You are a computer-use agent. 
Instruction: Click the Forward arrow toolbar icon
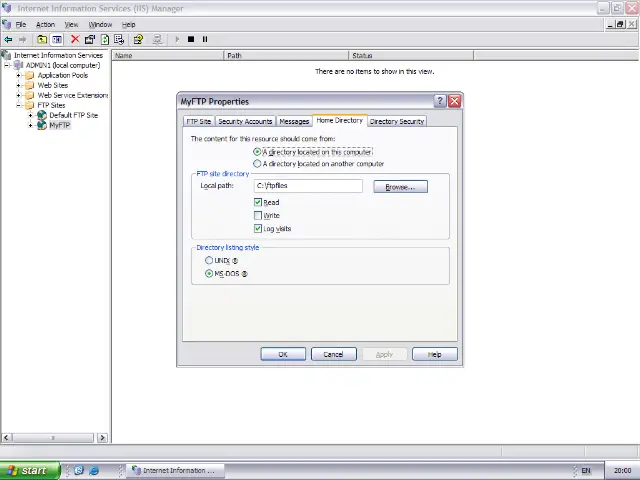pyautogui.click(x=22, y=40)
